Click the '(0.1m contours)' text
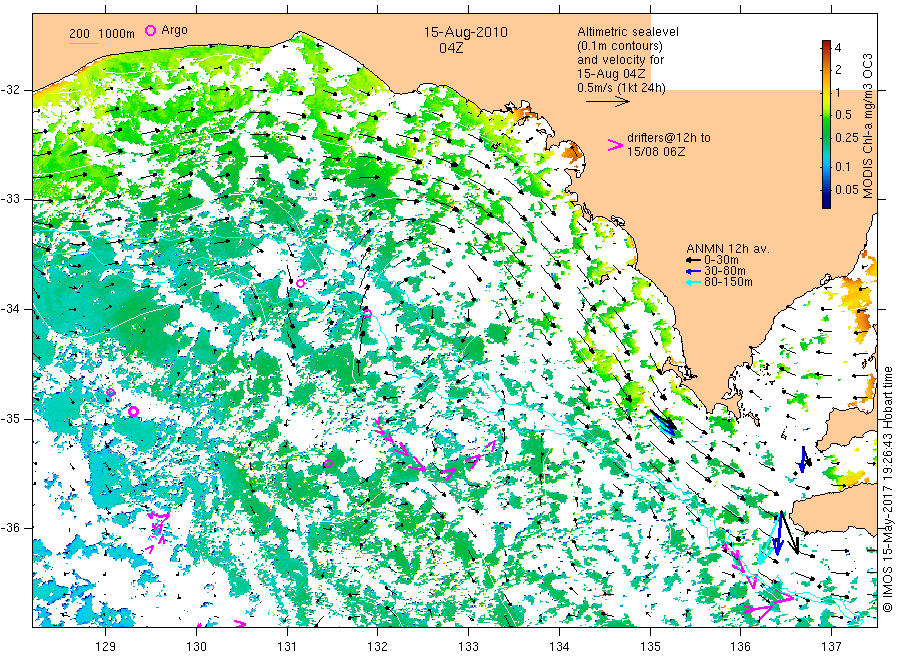 click(619, 46)
